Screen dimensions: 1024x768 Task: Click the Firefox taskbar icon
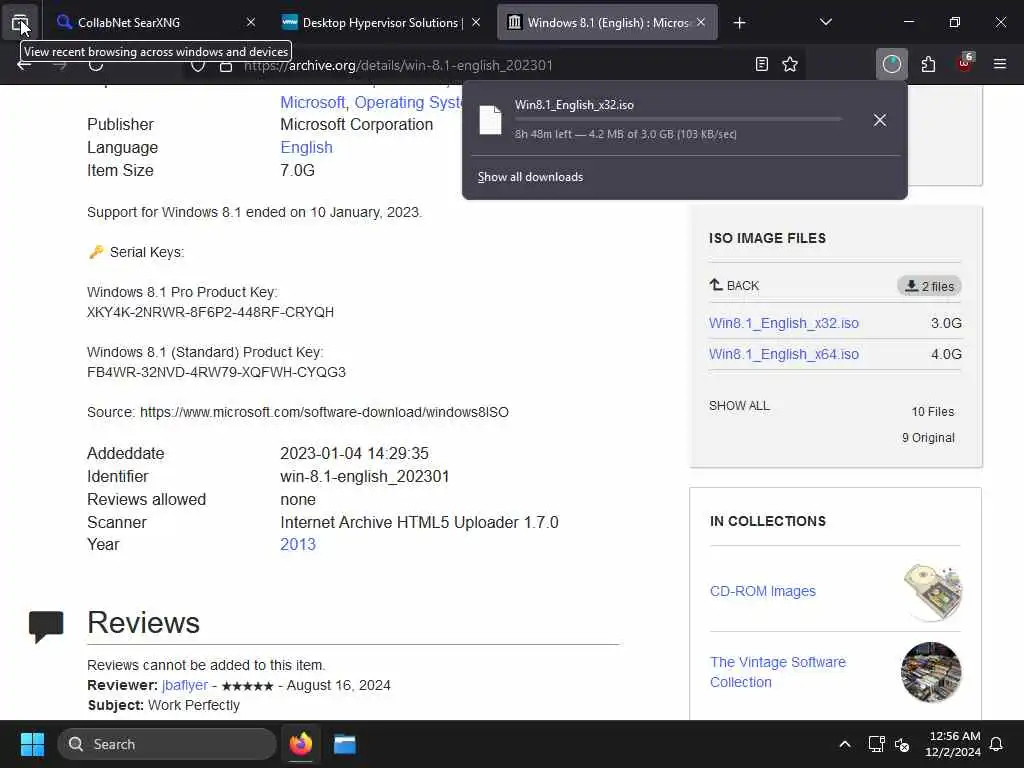click(x=301, y=744)
